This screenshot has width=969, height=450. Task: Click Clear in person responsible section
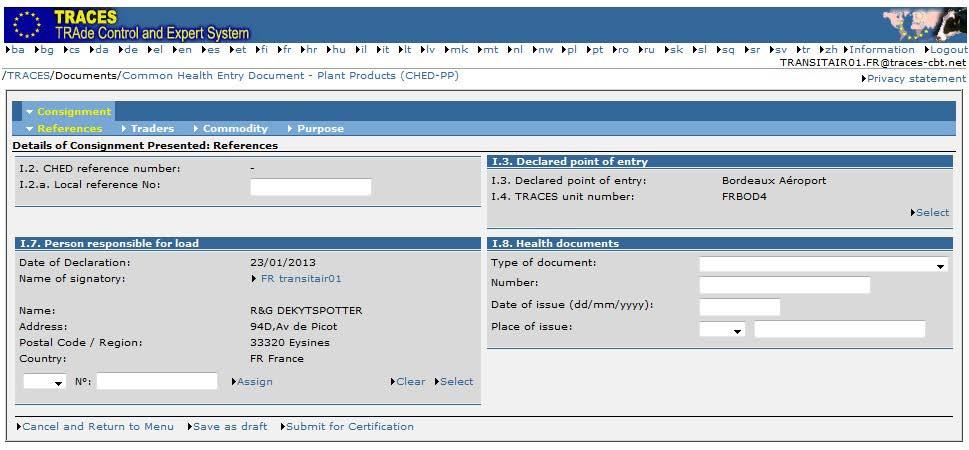408,382
